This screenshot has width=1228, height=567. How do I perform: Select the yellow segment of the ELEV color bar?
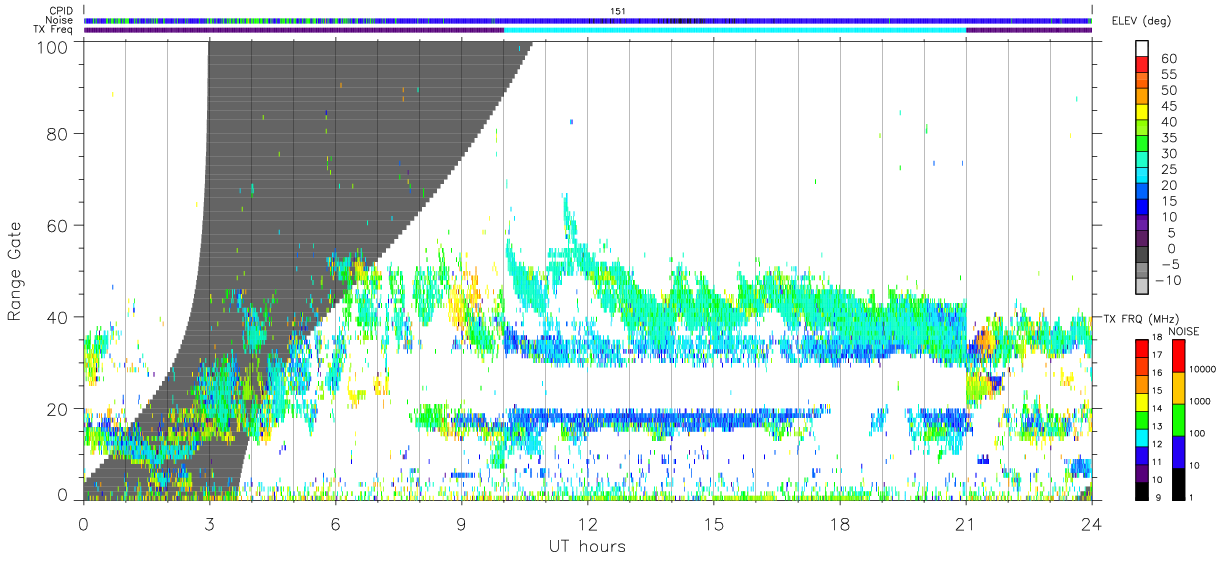pos(1142,113)
